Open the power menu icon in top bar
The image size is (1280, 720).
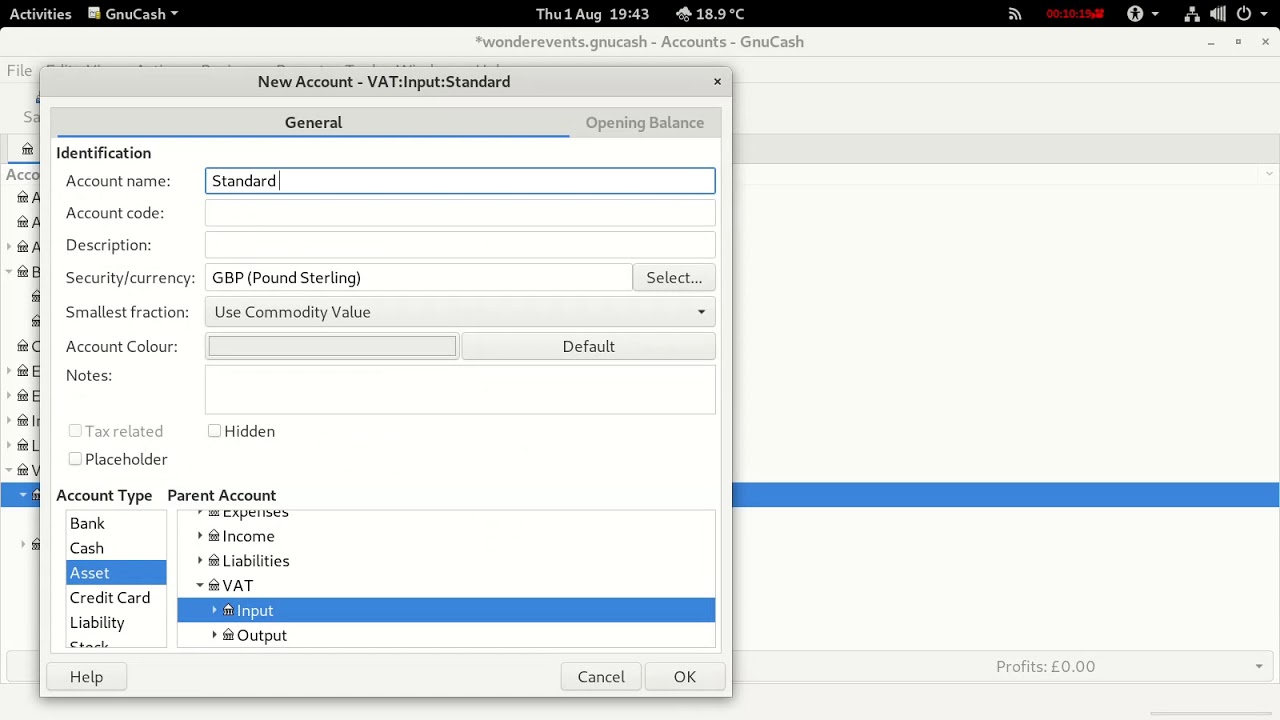click(x=1244, y=14)
